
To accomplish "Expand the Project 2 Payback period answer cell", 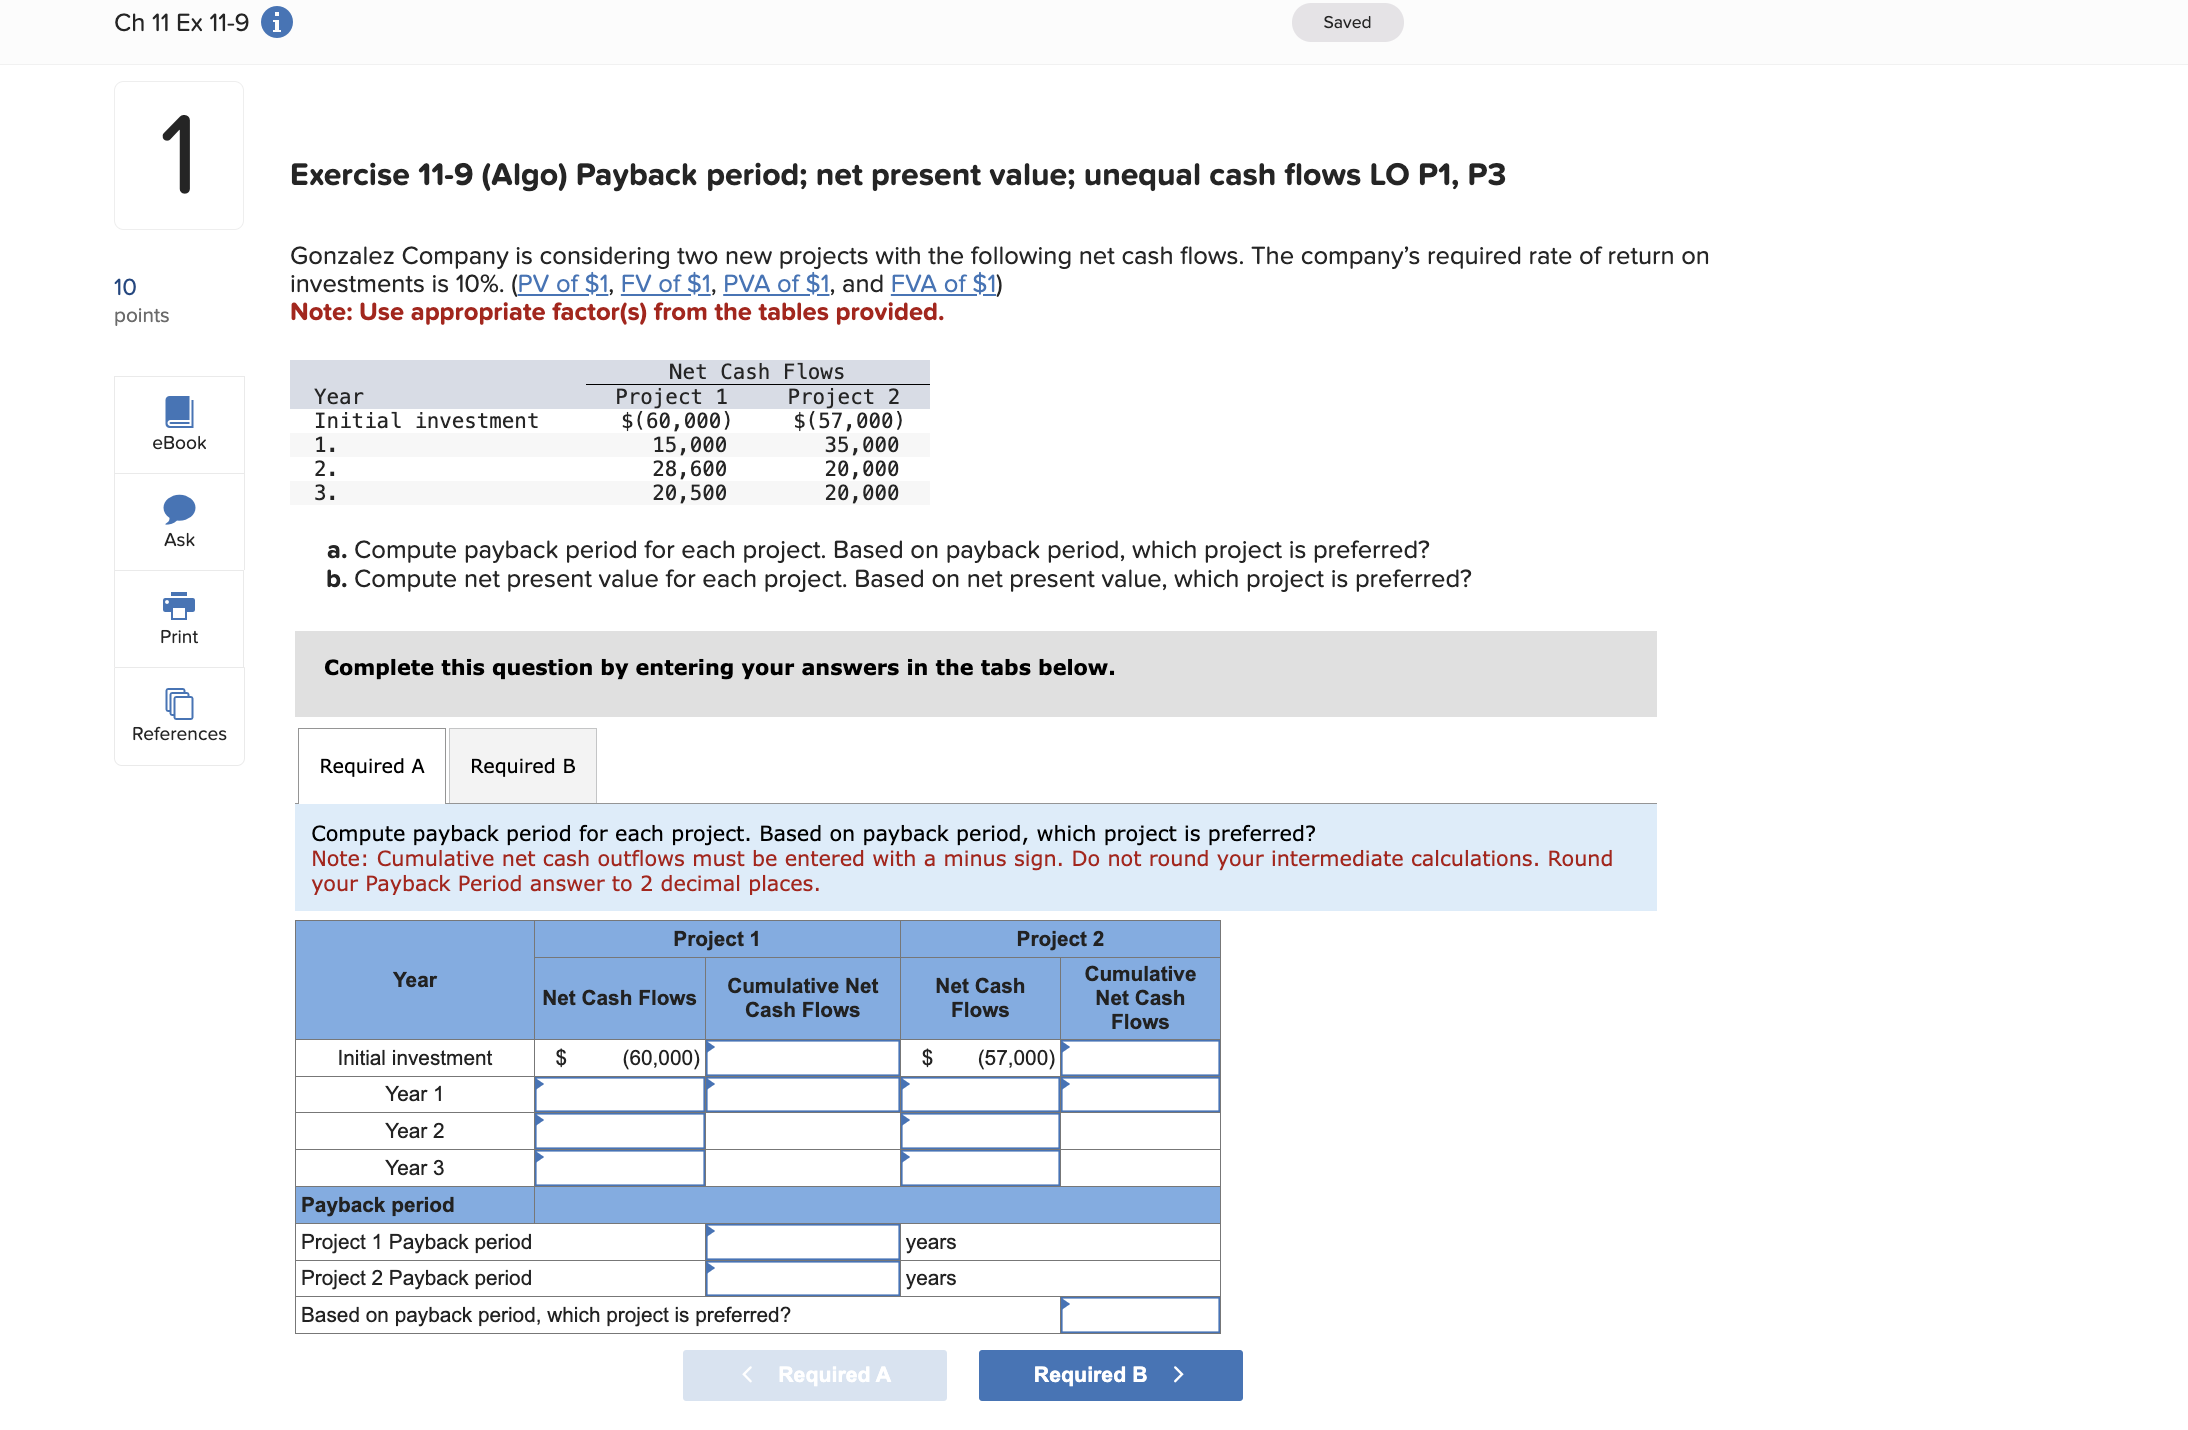I will pos(801,1277).
